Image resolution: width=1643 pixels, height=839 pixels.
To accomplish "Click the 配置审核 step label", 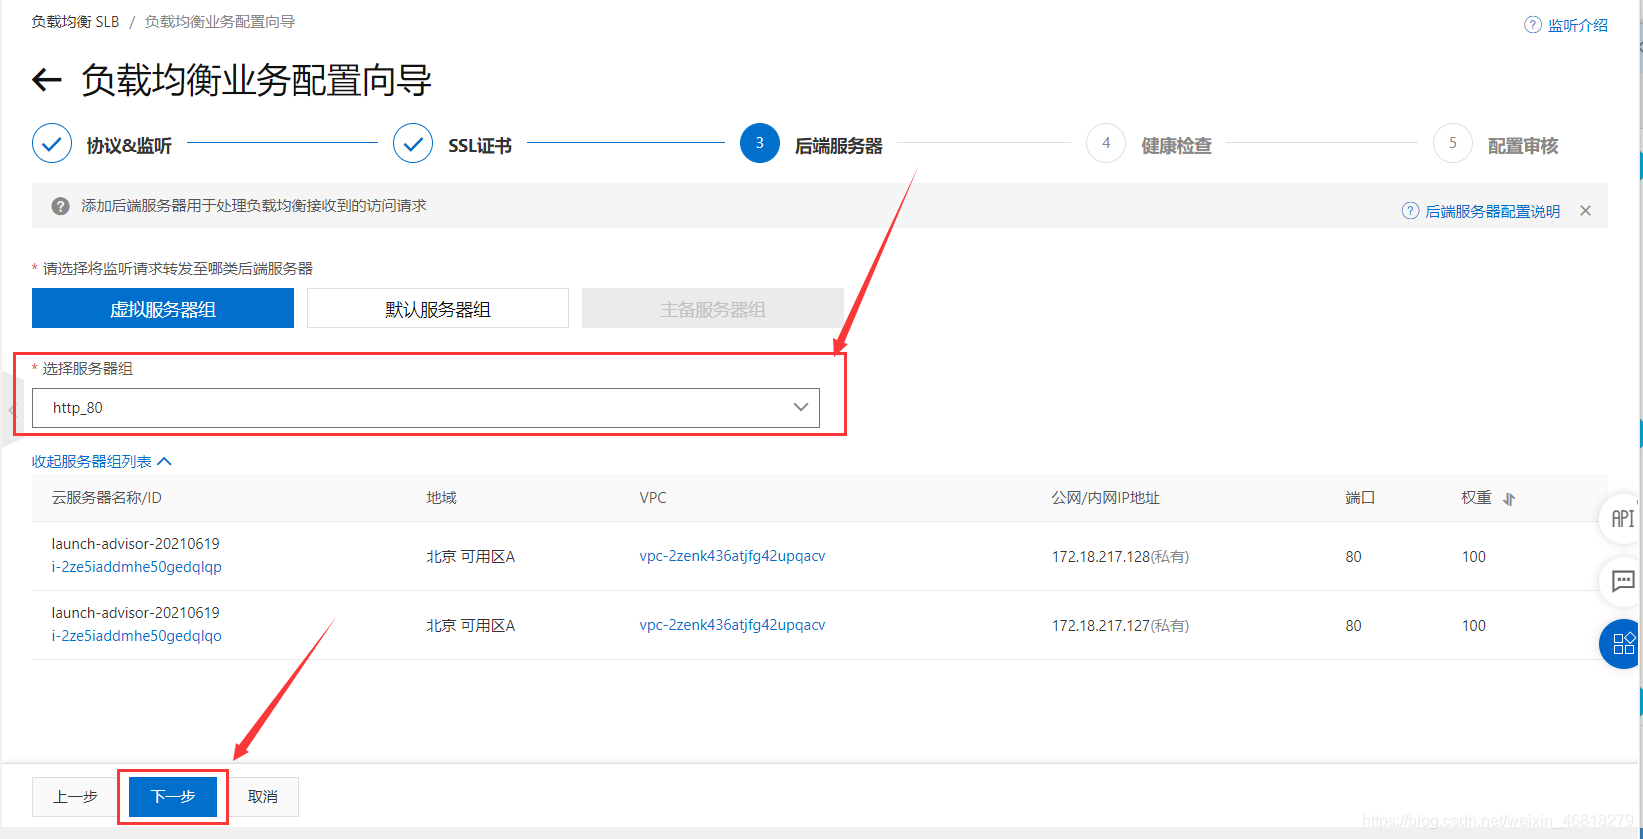I will [x=1523, y=146].
